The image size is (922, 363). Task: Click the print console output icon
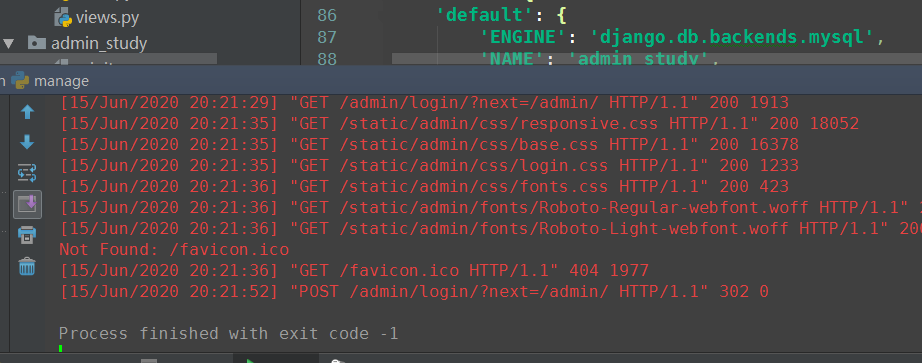point(27,235)
